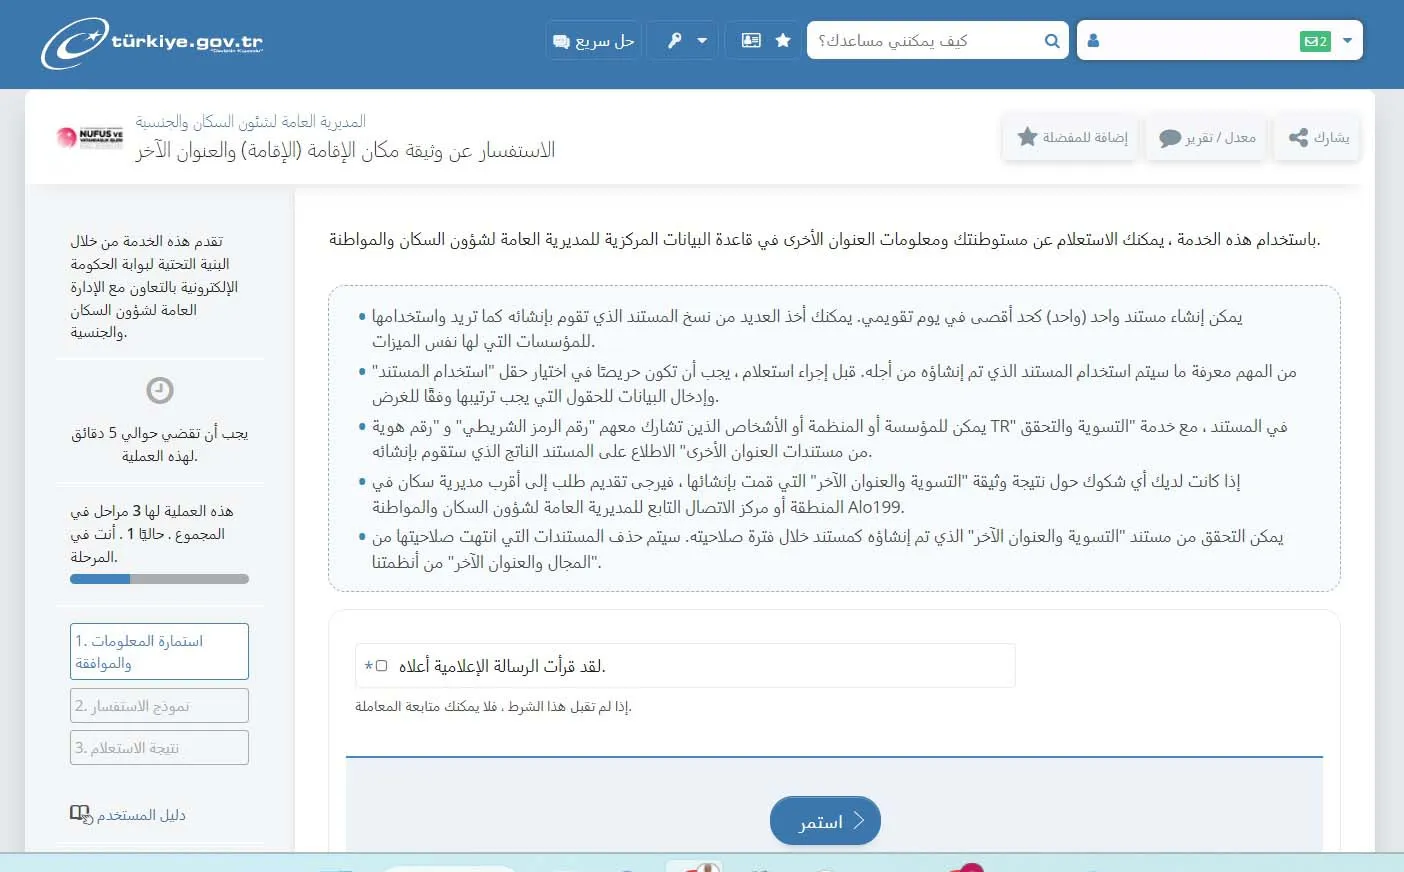Click the add to favorites button
This screenshot has width=1404, height=872.
(x=1072, y=138)
